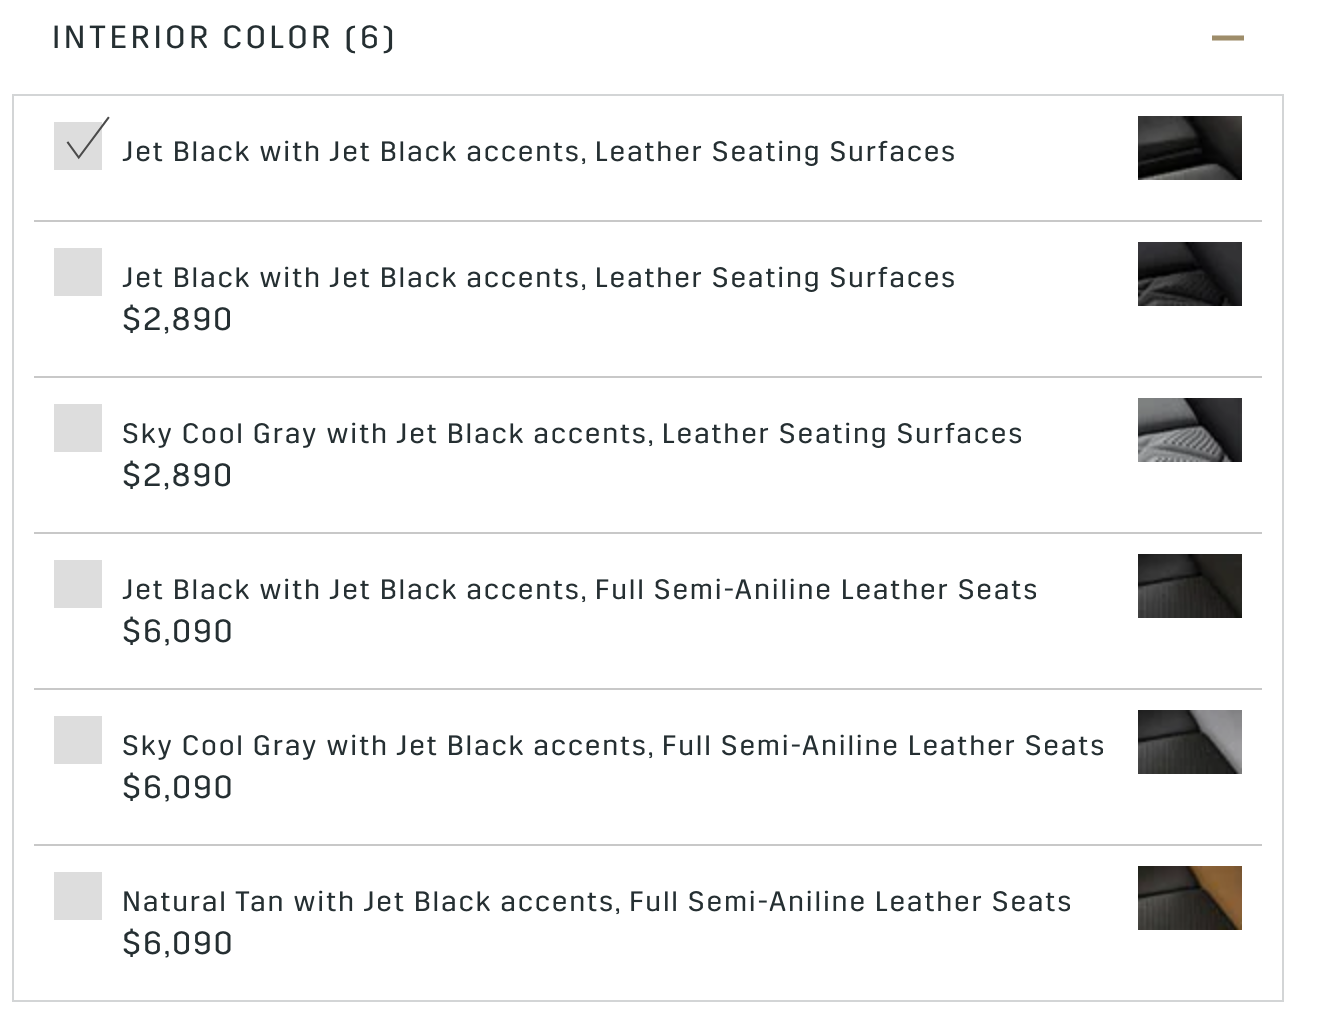Enable the Jet Black Full Semi-Aniline Leather checkbox

78,584
